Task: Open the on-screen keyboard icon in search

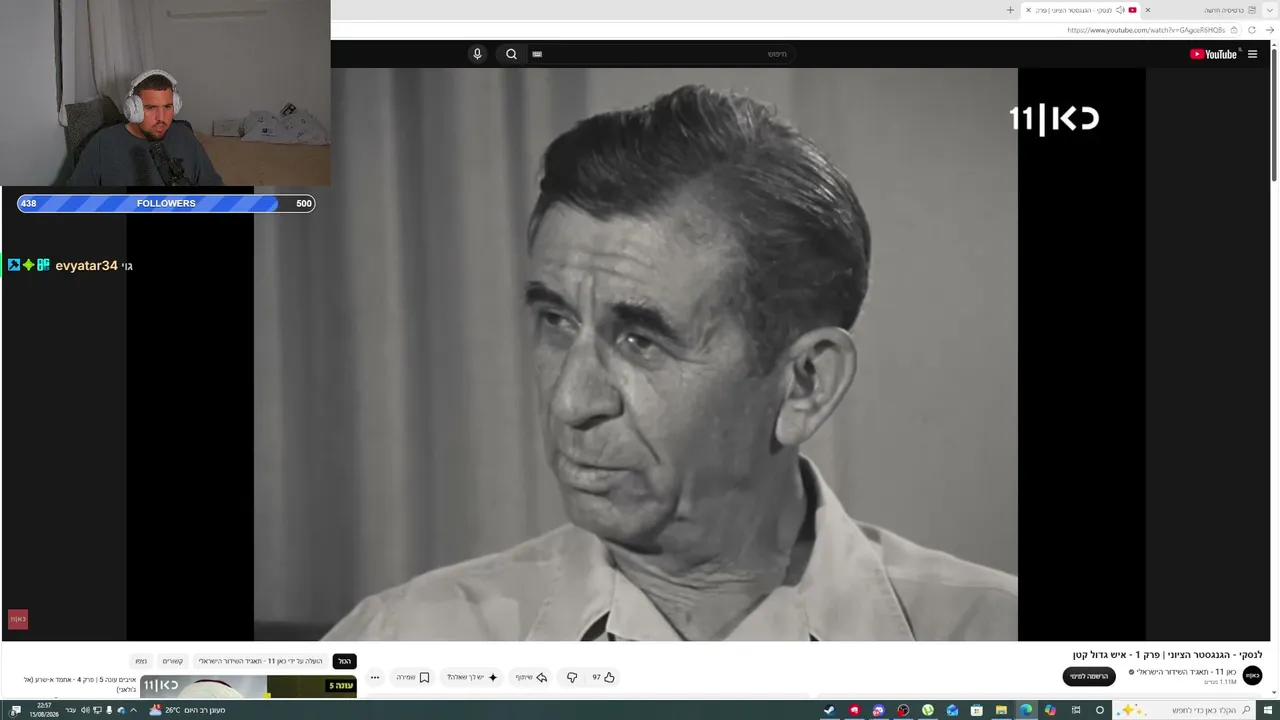Action: [x=537, y=54]
